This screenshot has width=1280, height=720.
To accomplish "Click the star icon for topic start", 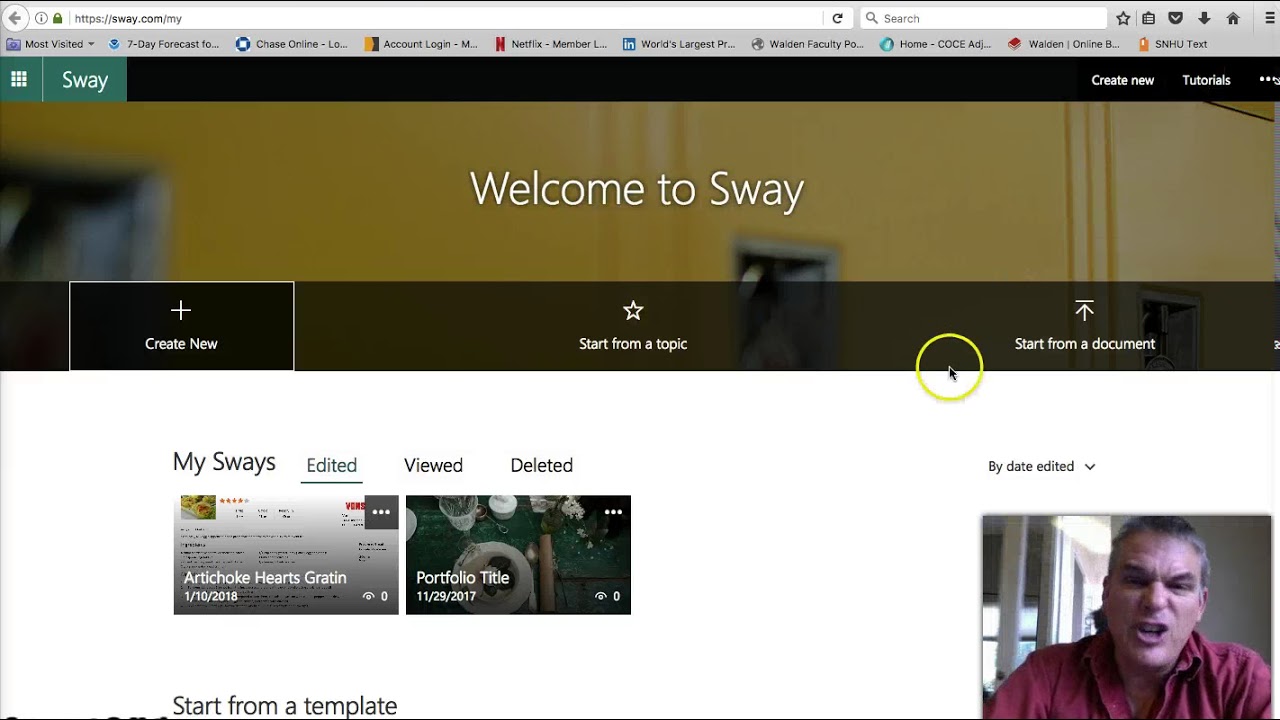I will click(x=633, y=311).
